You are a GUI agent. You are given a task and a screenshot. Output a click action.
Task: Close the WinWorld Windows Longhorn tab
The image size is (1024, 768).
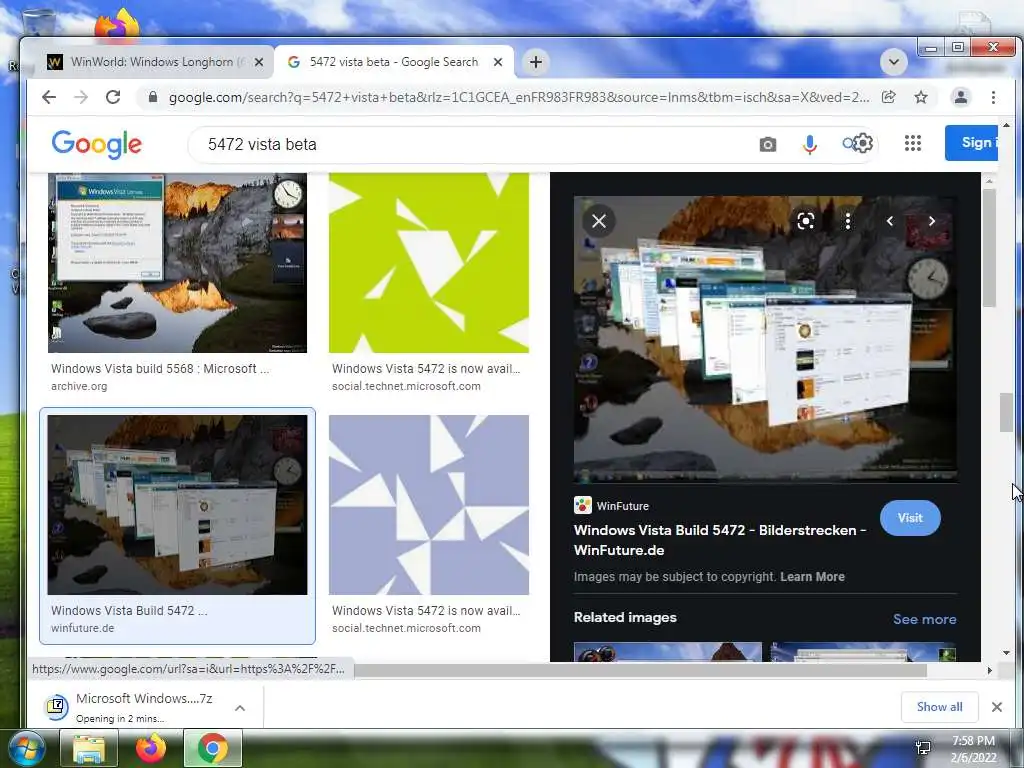(x=259, y=62)
